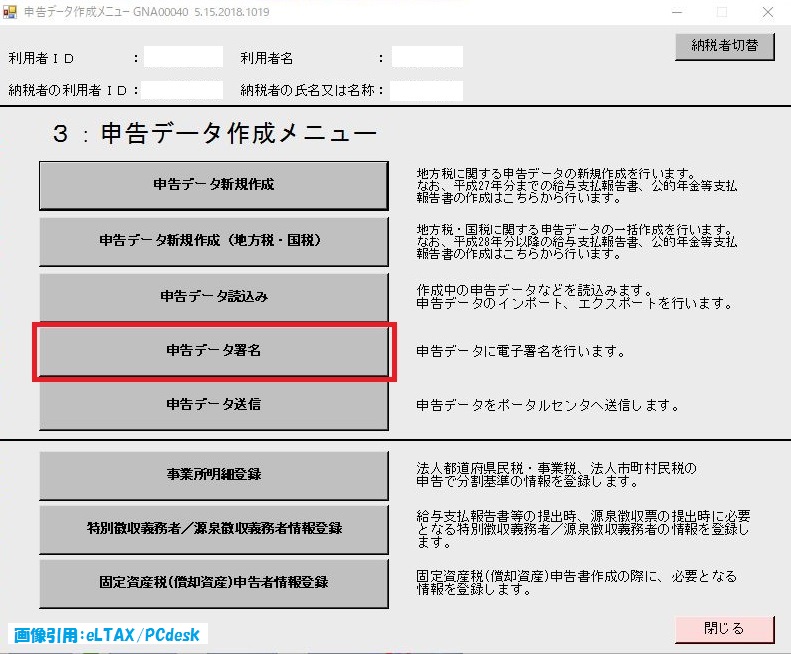Open 固定資産税(償却資産)申告者情報登録
This screenshot has width=791, height=654.
pyautogui.click(x=213, y=583)
